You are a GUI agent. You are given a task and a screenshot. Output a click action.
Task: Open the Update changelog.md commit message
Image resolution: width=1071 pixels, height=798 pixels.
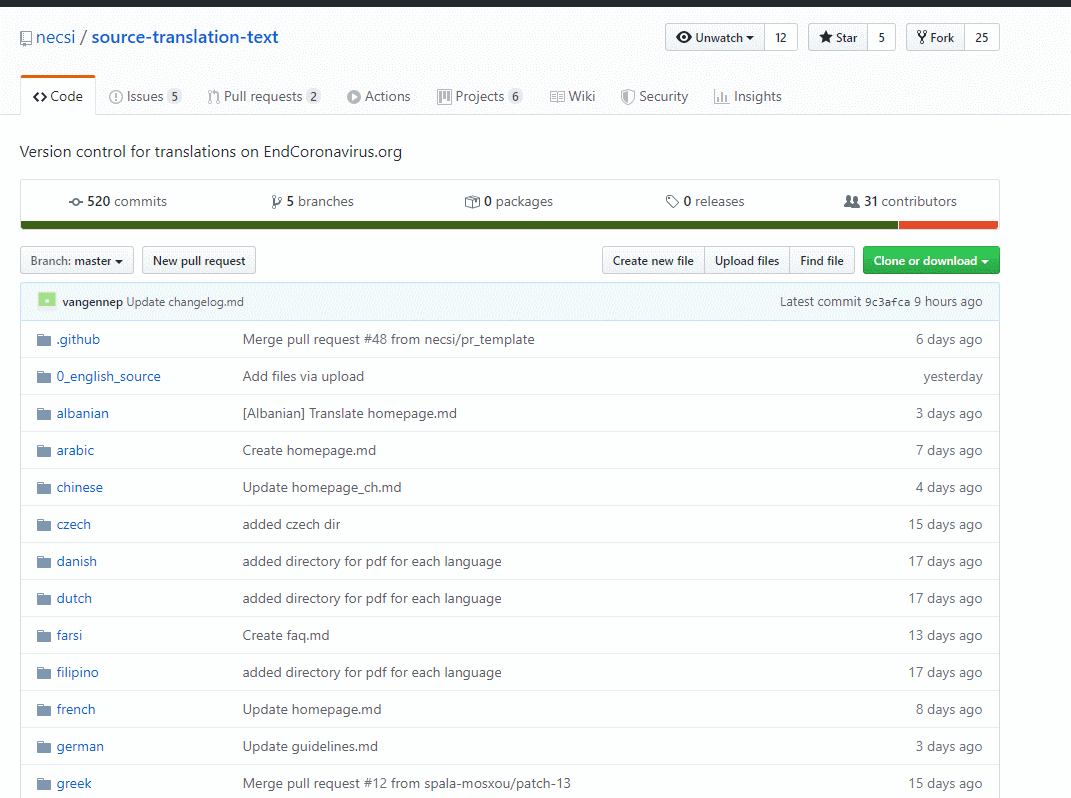185,302
